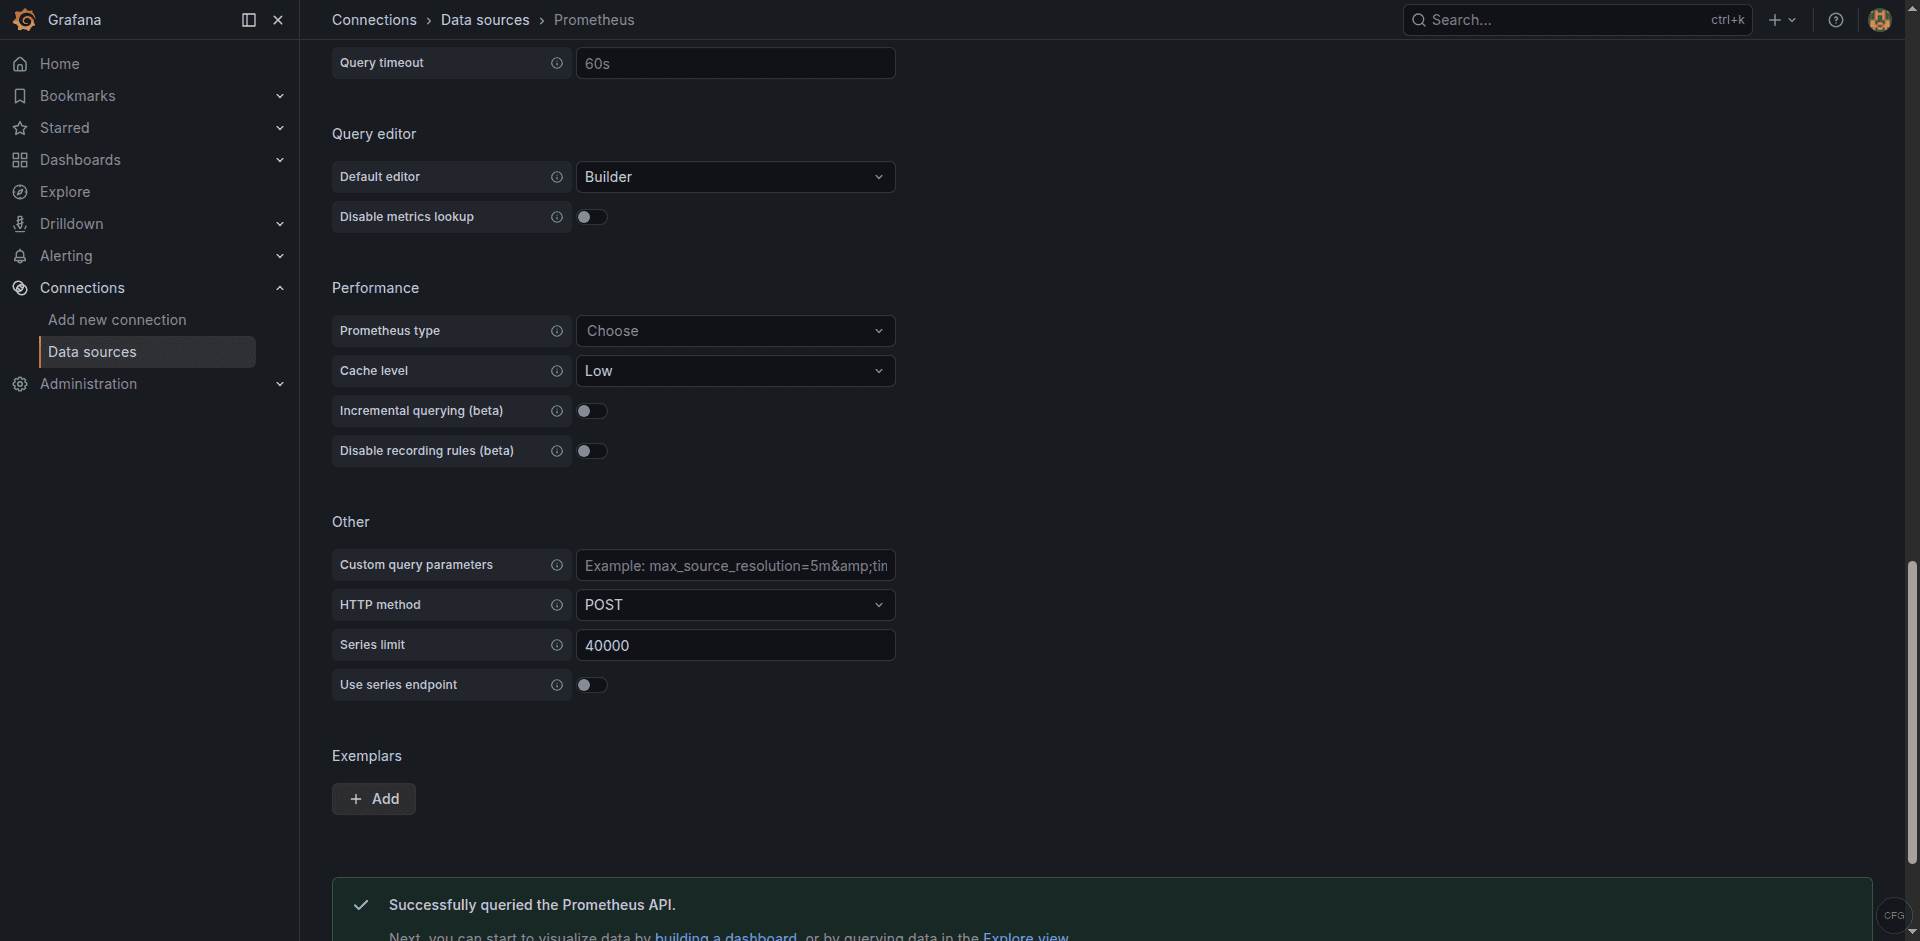
Task: Click the info tooltip next to Series limit
Action: click(557, 645)
